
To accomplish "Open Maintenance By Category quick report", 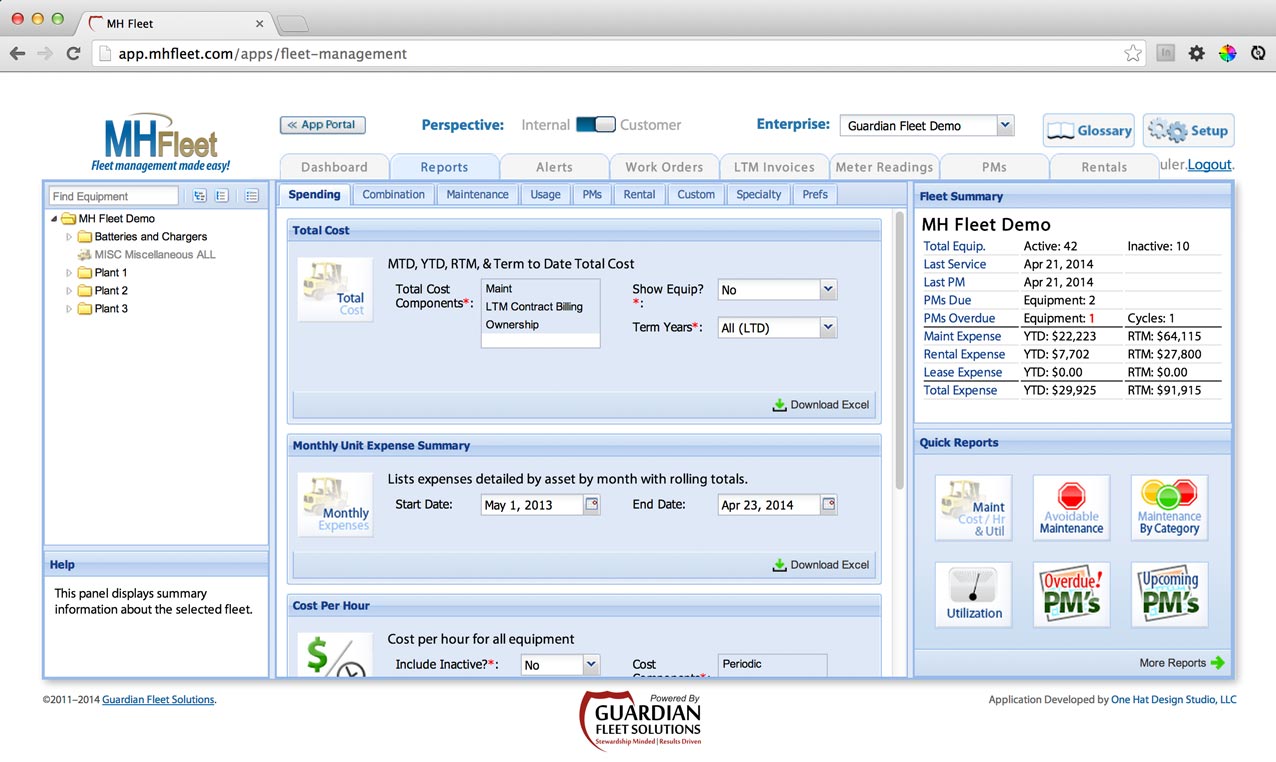I will click(x=1169, y=508).
